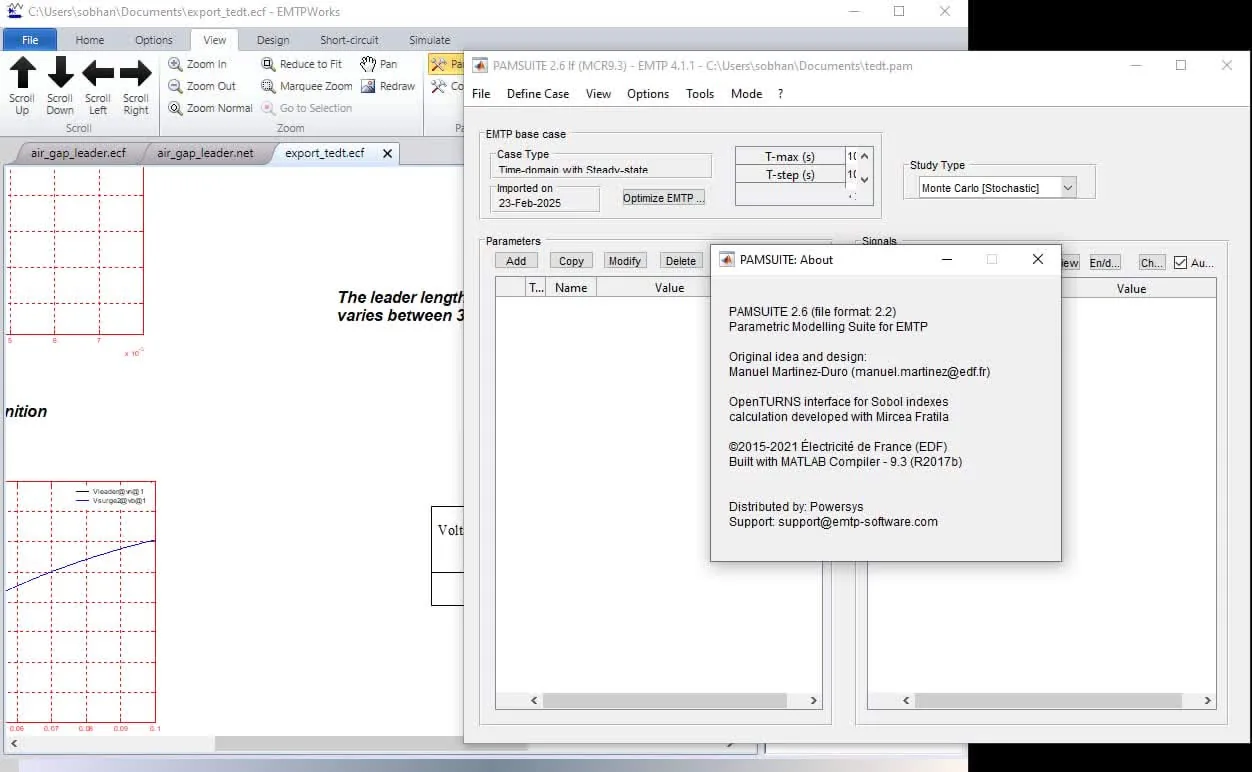Click the Modify parameter button
Viewport: 1252px width, 772px height.
point(624,261)
